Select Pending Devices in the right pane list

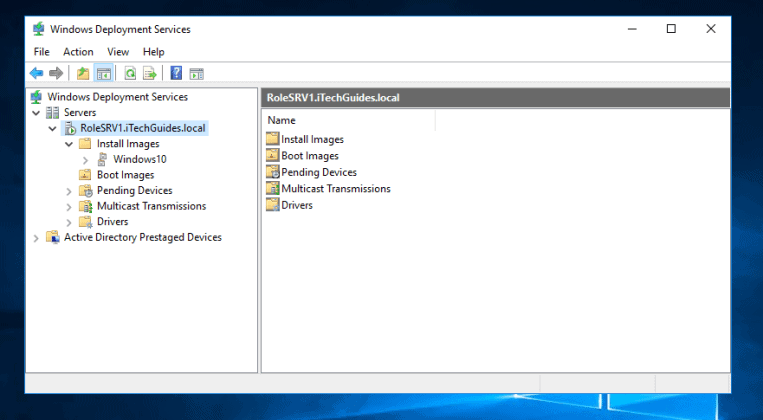[318, 172]
